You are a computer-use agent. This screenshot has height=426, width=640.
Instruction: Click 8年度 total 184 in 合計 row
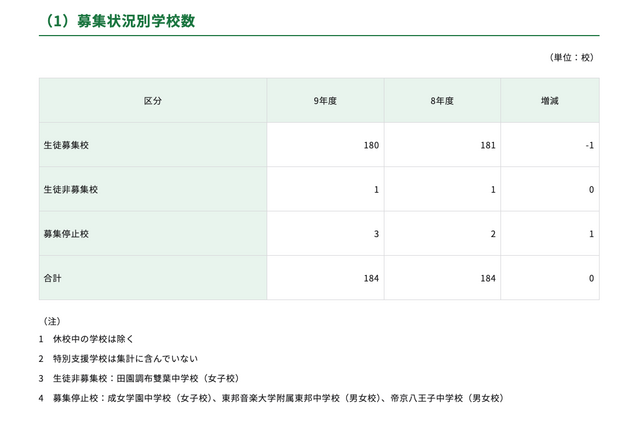tap(488, 278)
